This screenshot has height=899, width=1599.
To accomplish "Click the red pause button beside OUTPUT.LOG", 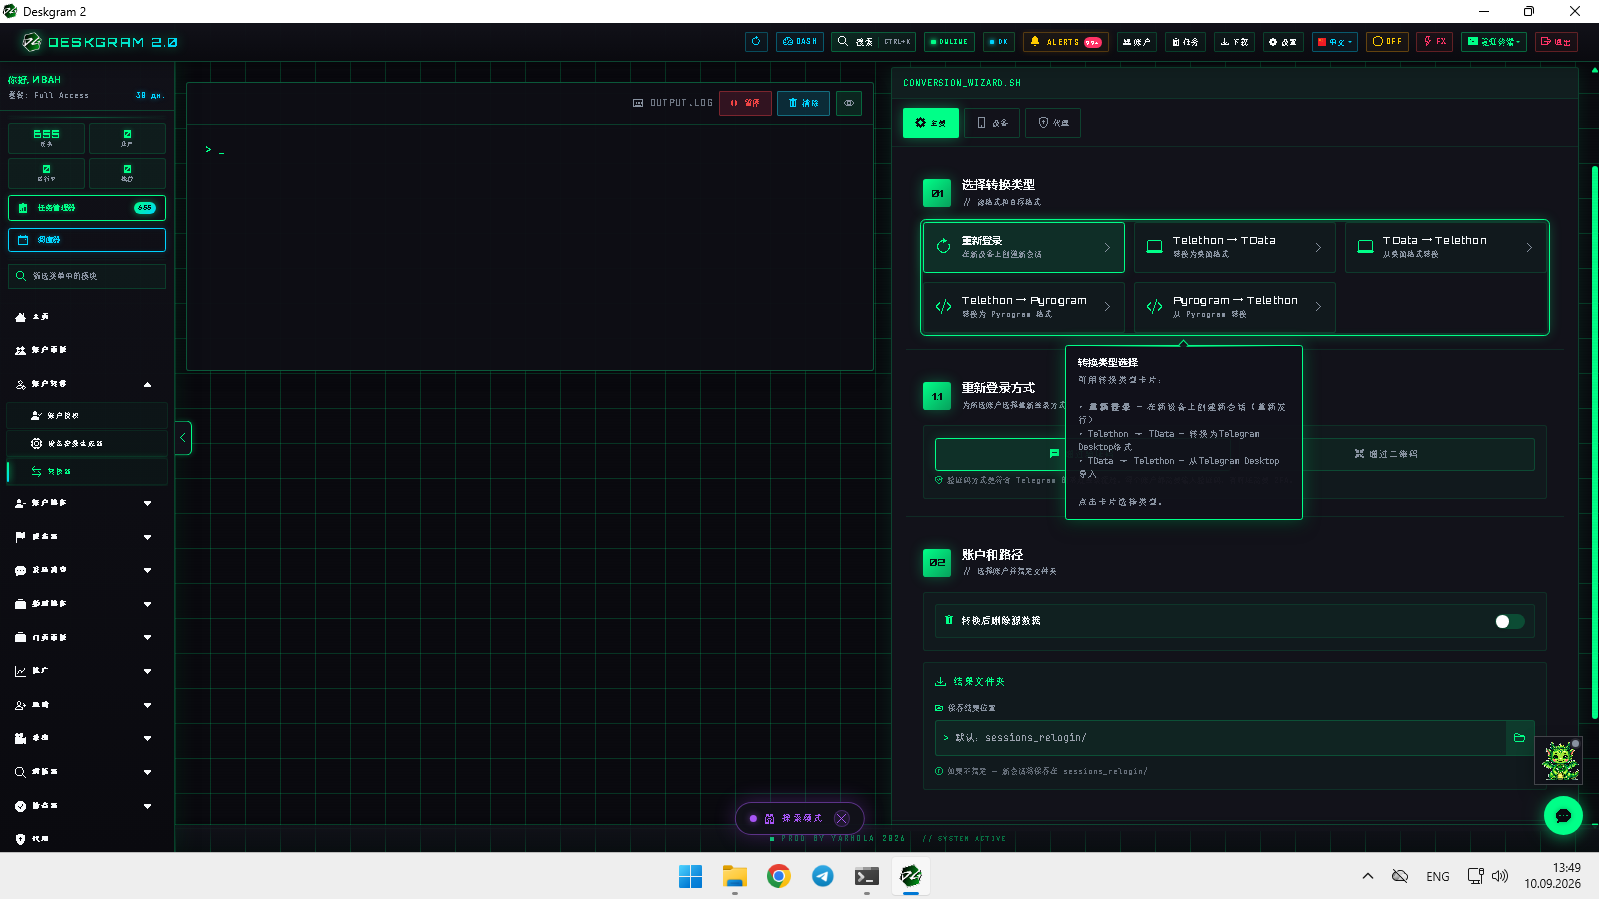I will (x=745, y=103).
